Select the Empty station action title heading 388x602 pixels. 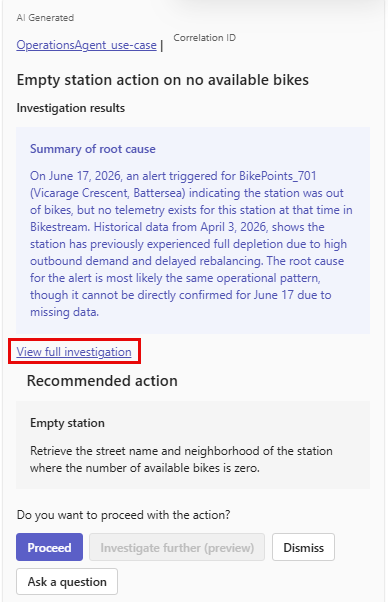click(163, 80)
